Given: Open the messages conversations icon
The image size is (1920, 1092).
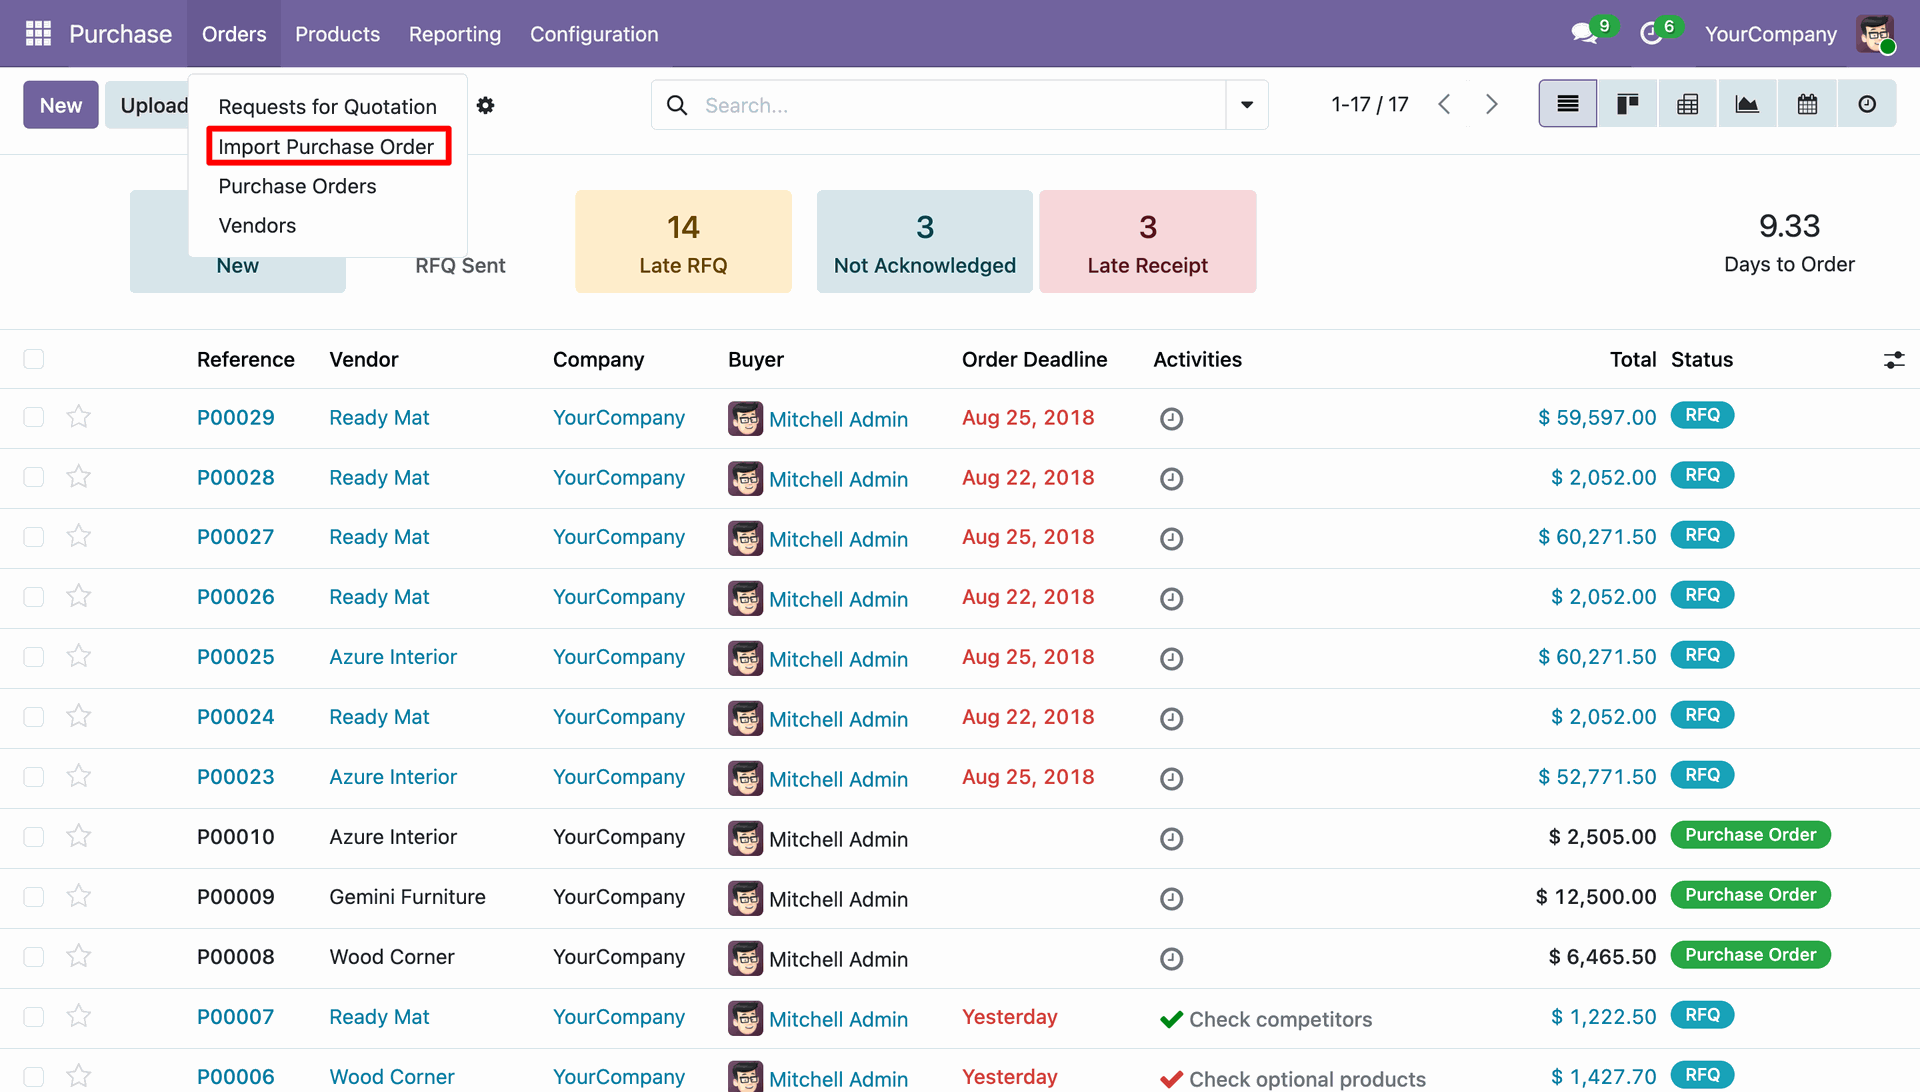Looking at the screenshot, I should click(1583, 34).
